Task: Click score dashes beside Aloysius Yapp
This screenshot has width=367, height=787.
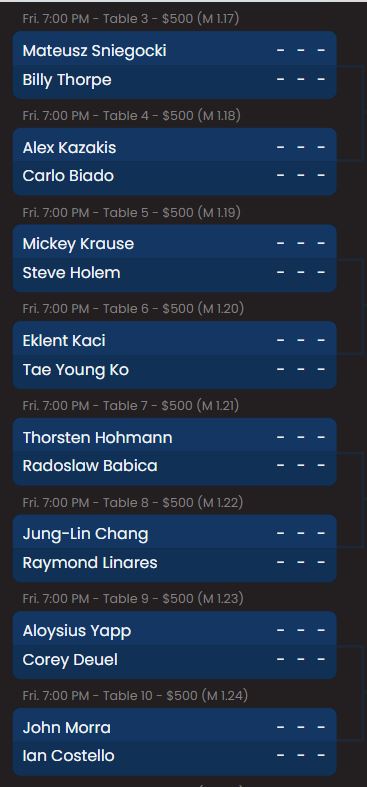Action: [x=301, y=630]
